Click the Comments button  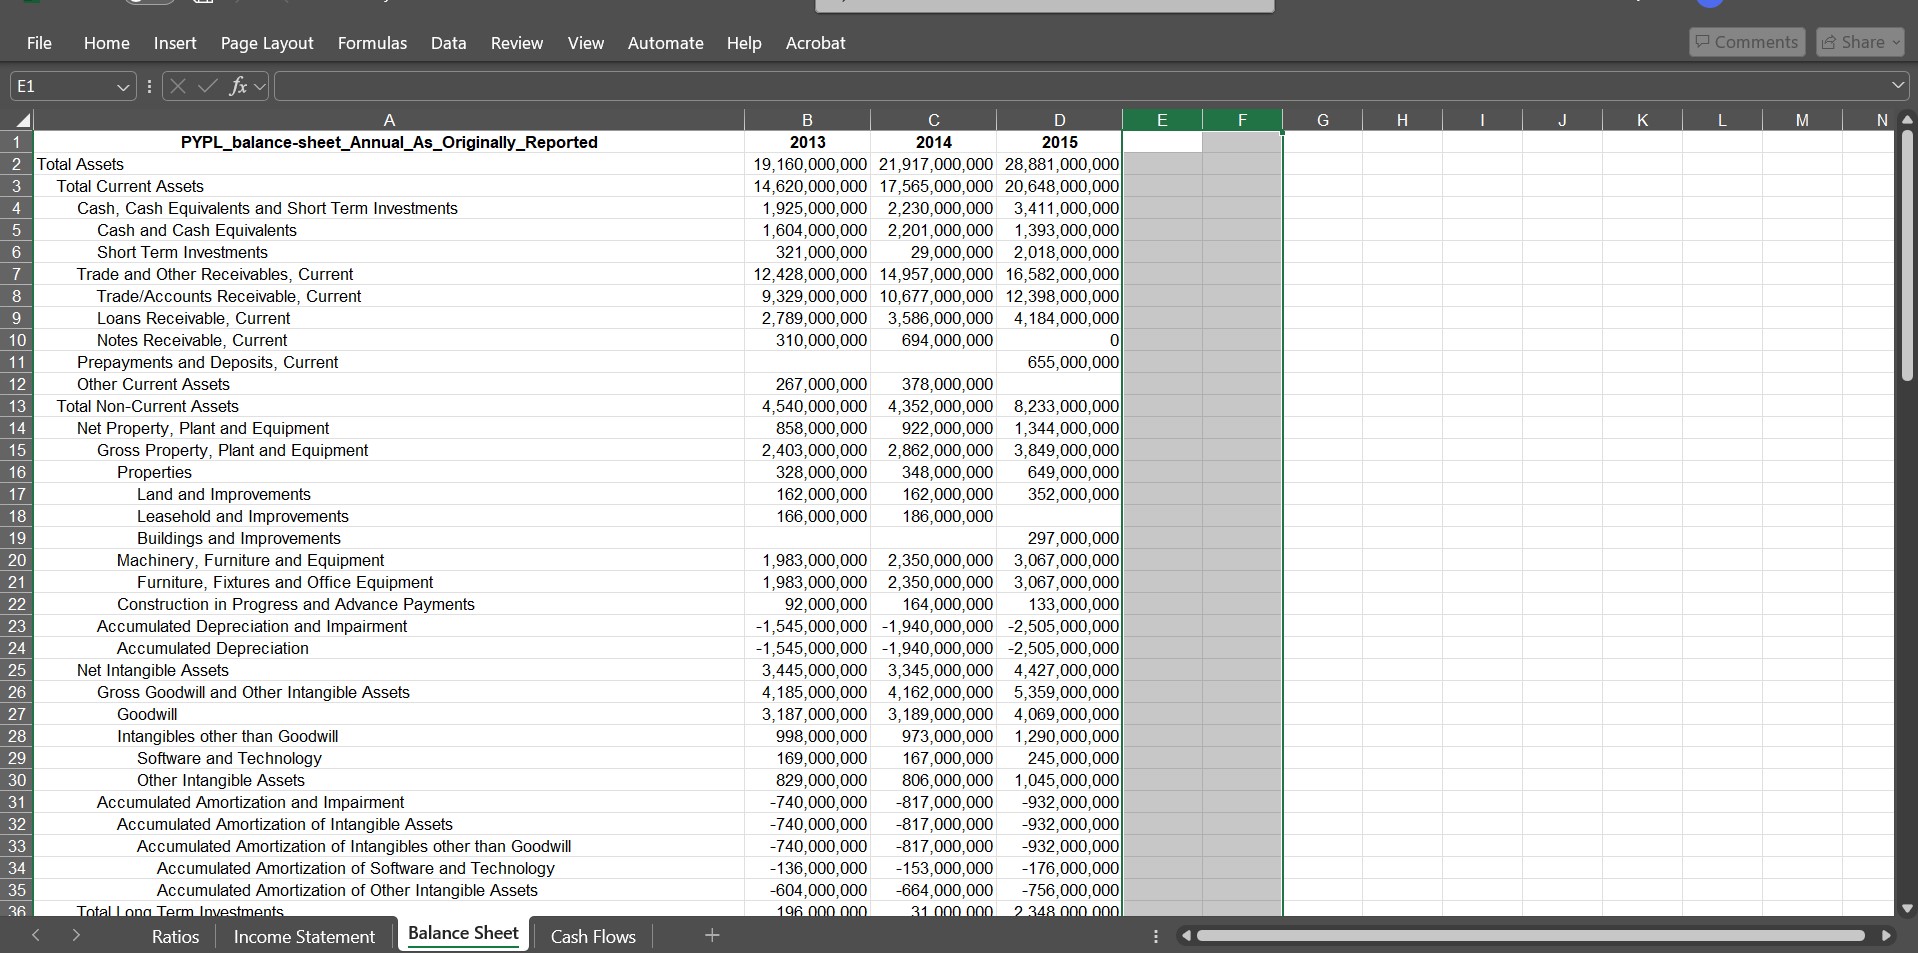(x=1747, y=42)
